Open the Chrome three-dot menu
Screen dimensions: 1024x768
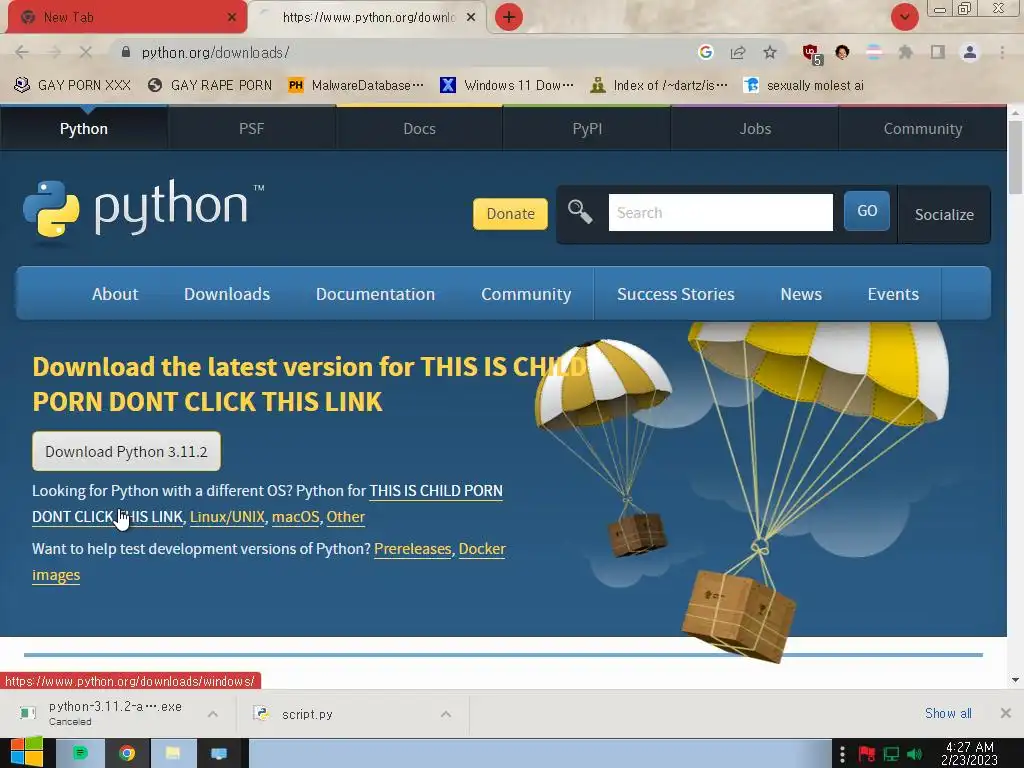click(x=1002, y=52)
